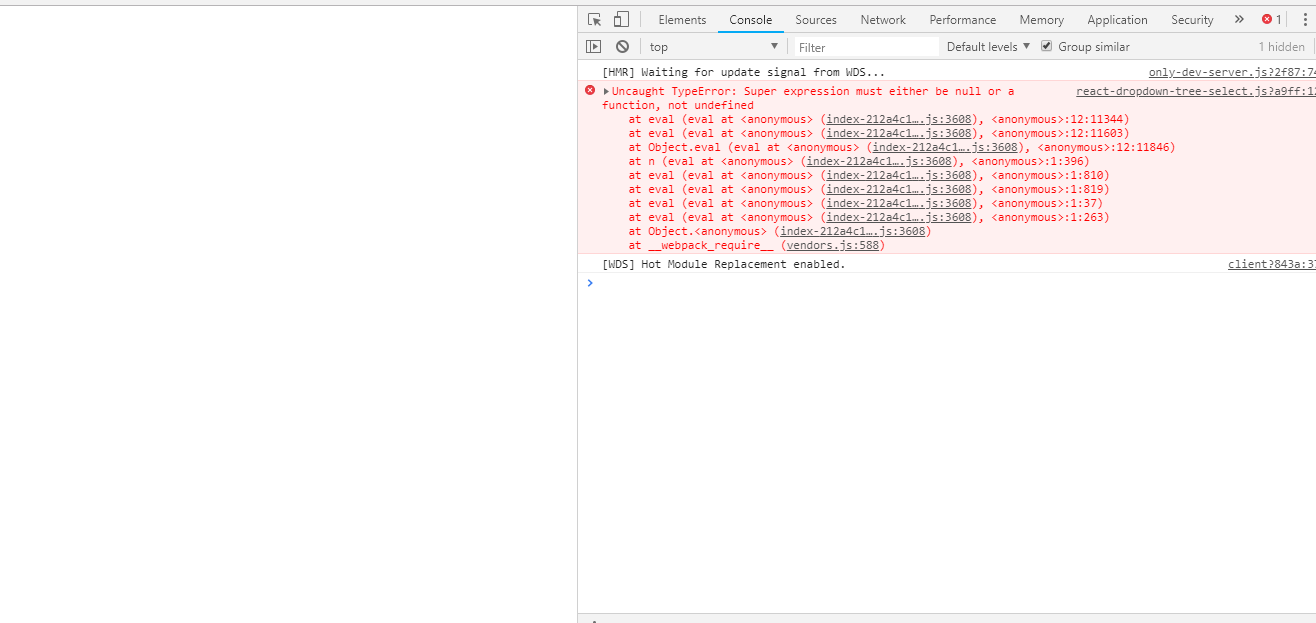Open index link in the 1:37 stack line
The image size is (1316, 623).
point(899,203)
